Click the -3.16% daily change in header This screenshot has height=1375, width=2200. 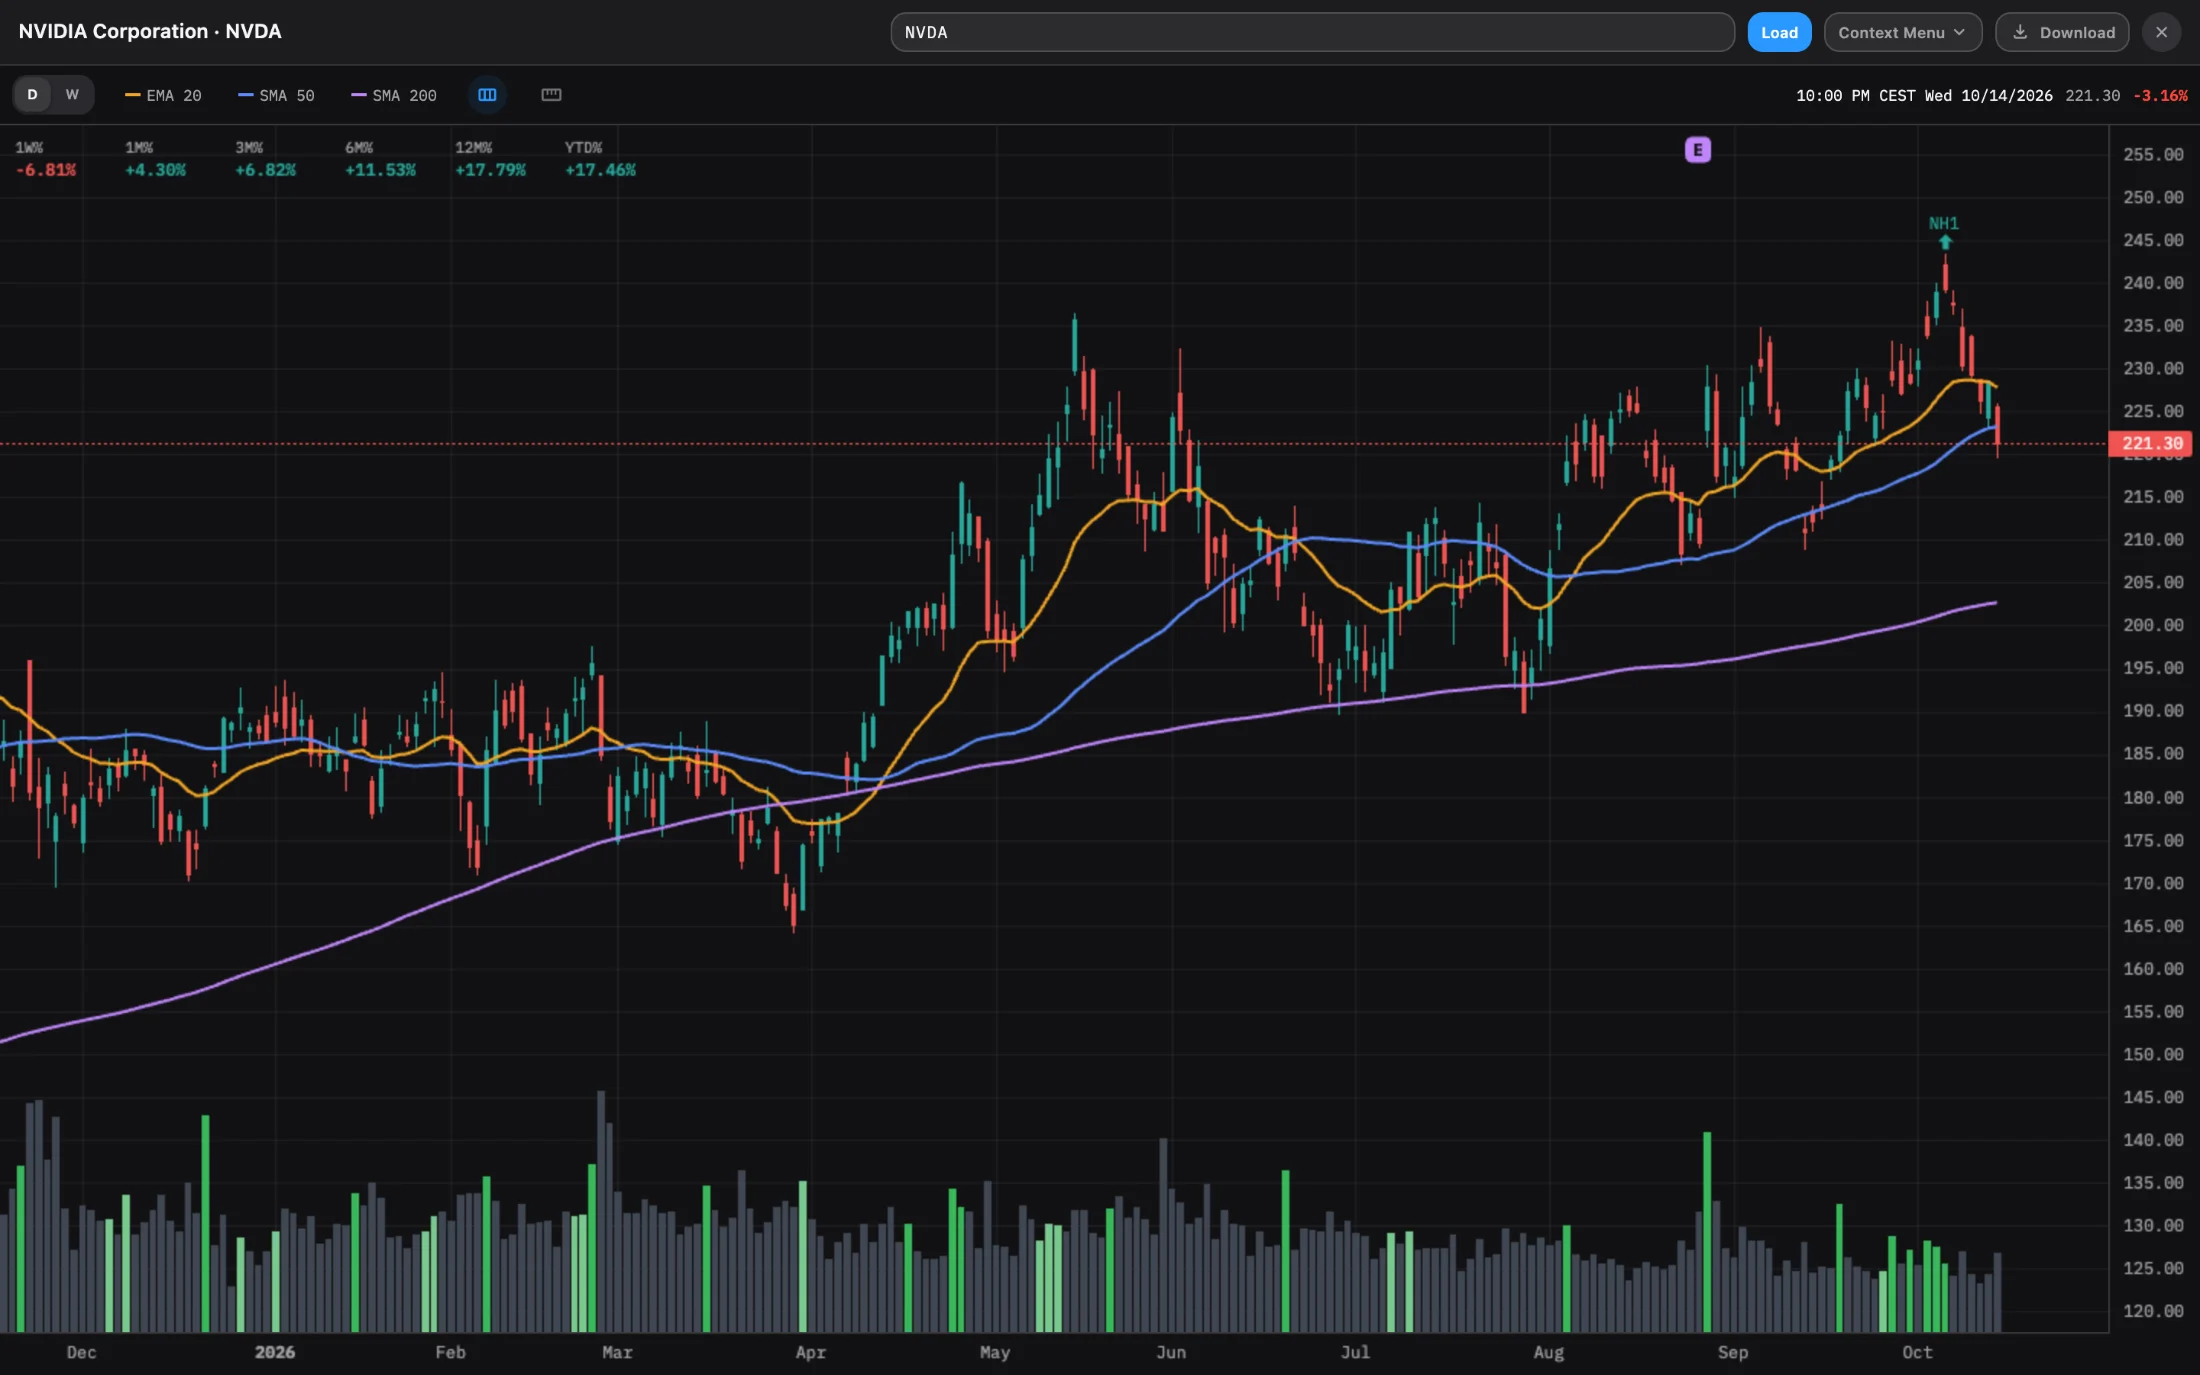tap(2160, 96)
